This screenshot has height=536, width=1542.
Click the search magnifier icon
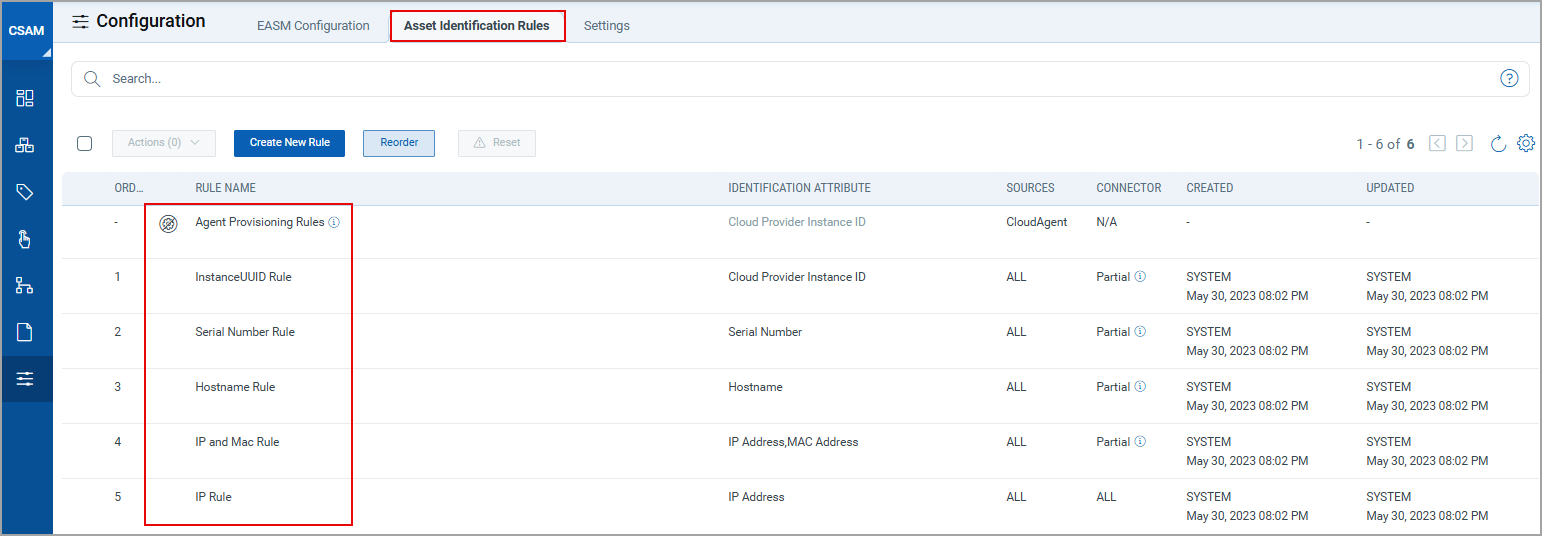[92, 79]
